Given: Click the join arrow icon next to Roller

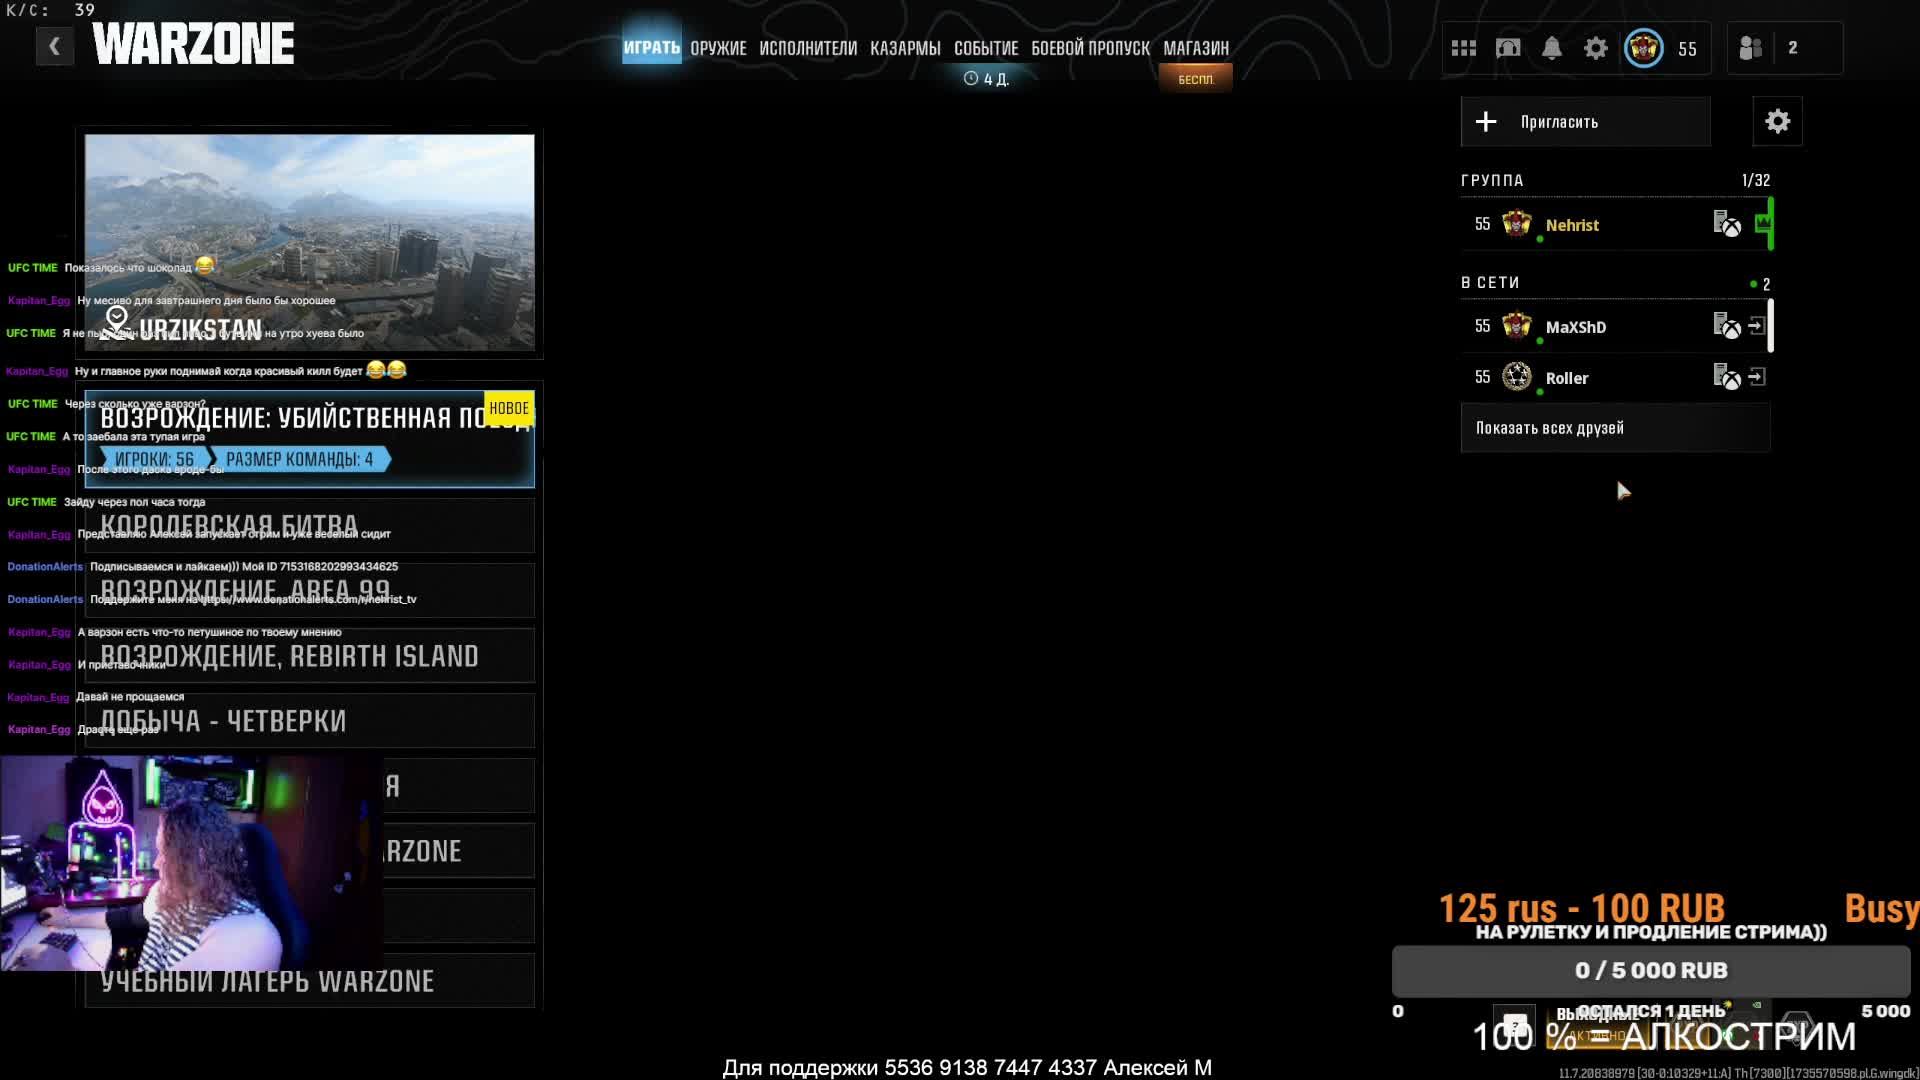Looking at the screenshot, I should [1757, 377].
